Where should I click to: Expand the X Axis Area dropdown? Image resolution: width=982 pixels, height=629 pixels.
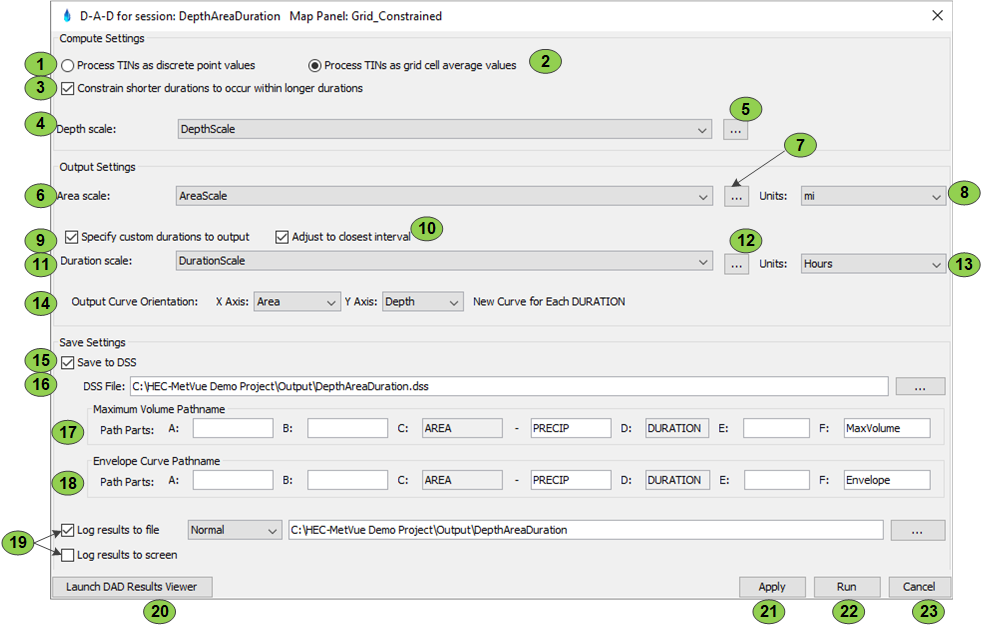pyautogui.click(x=331, y=302)
